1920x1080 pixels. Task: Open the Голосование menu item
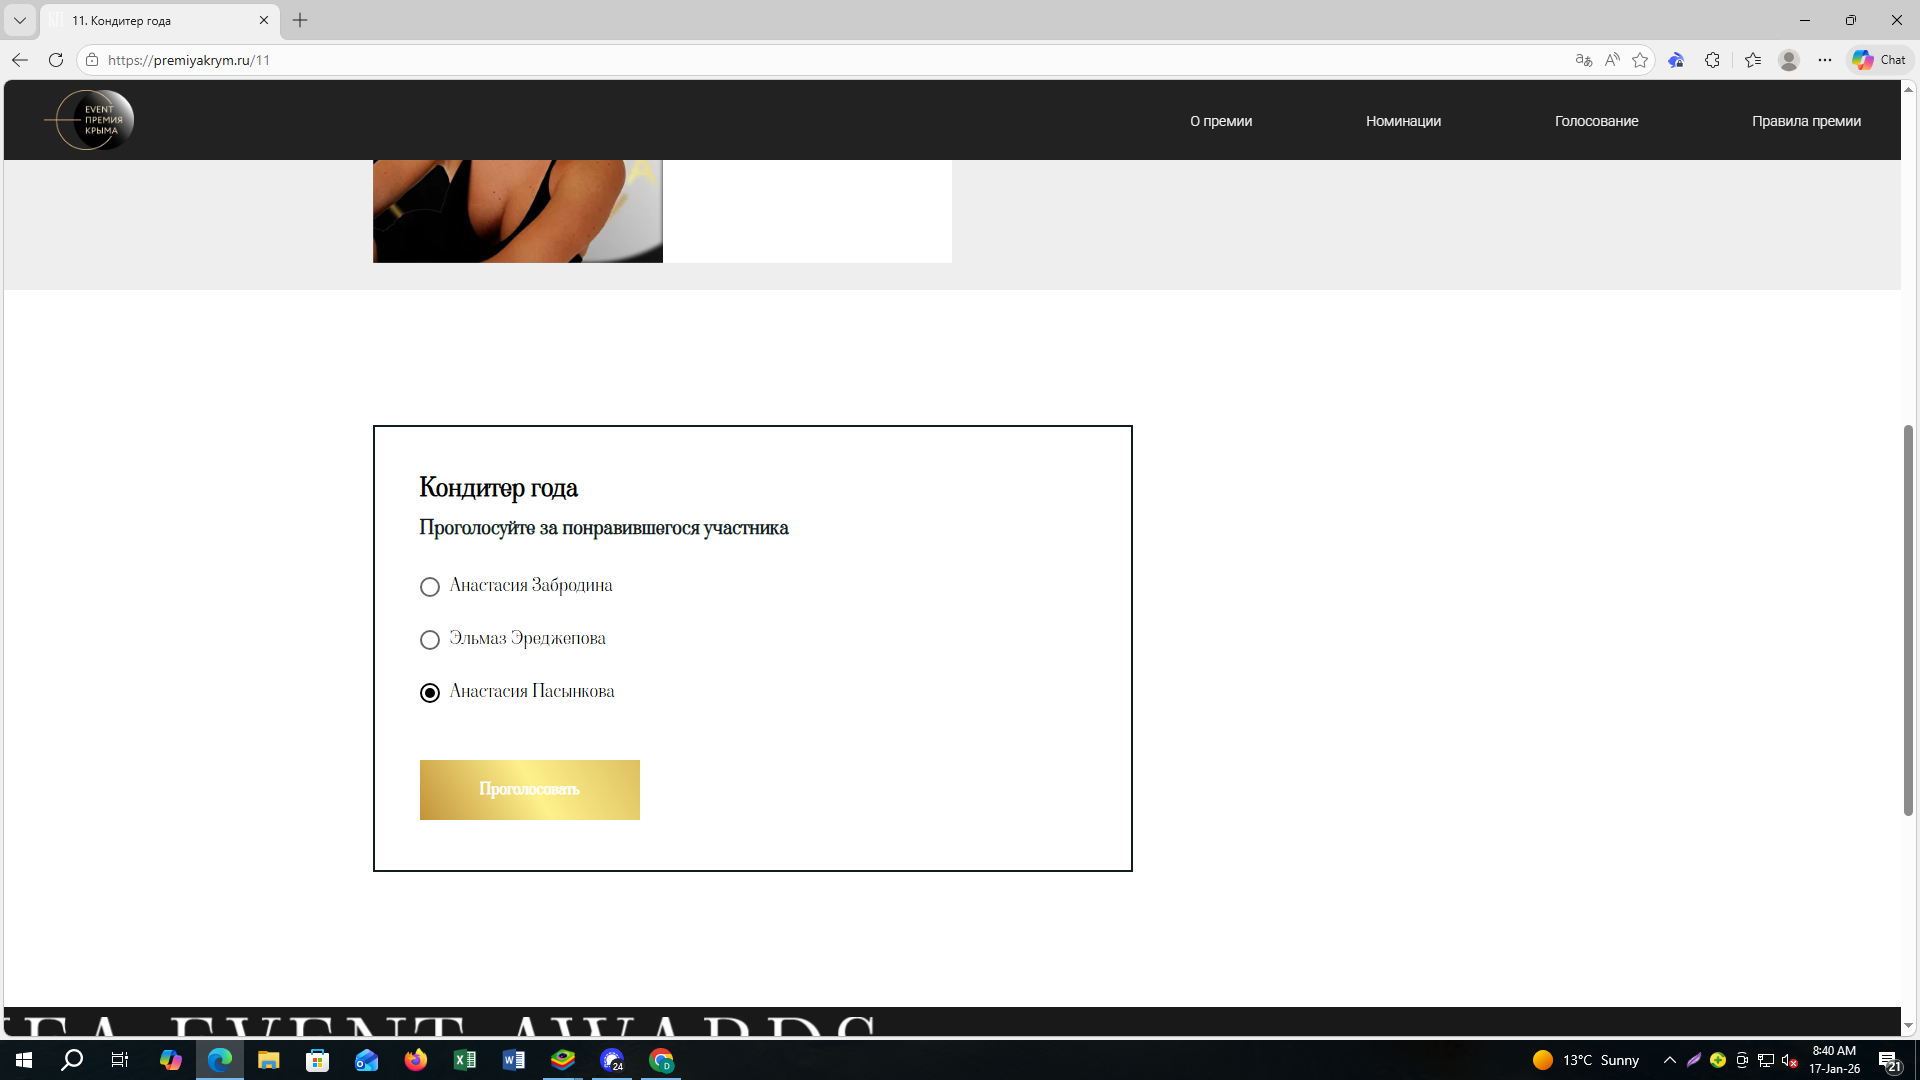(1596, 121)
